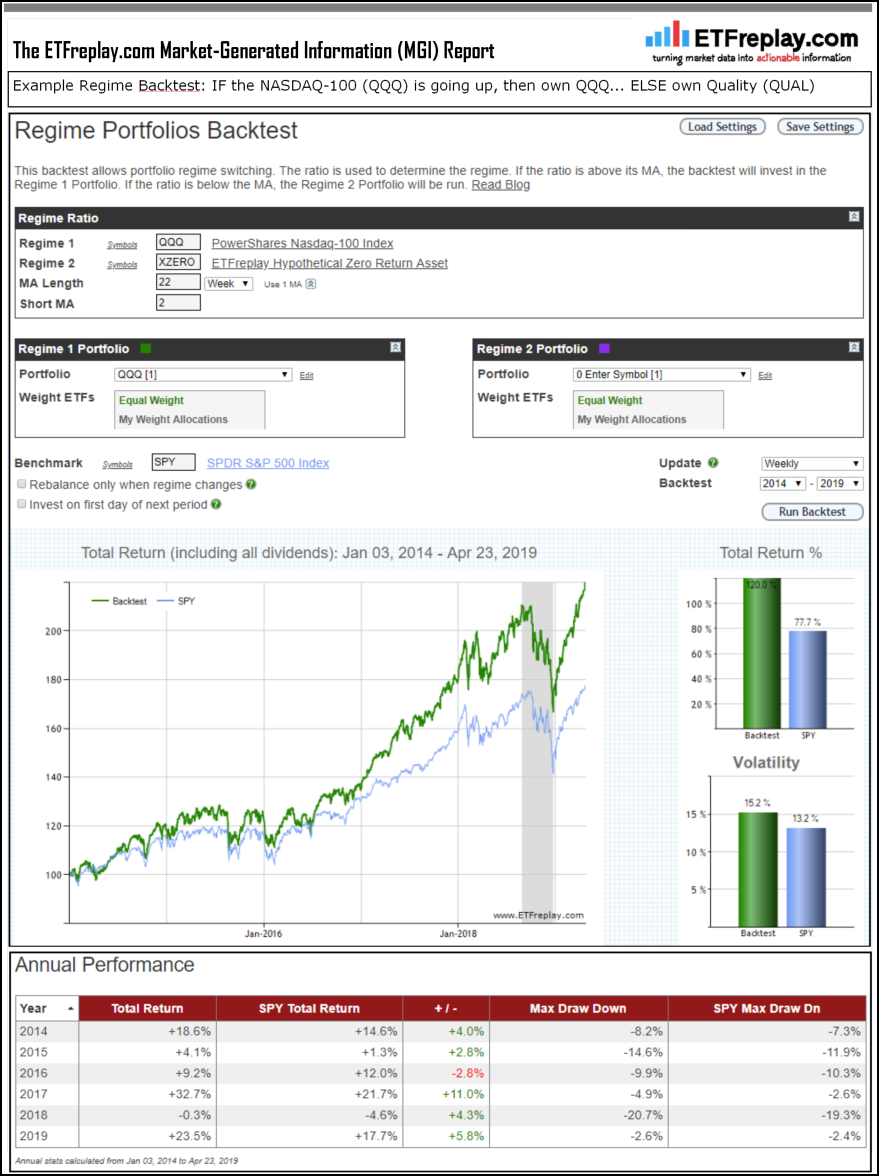Open help icon next to Invest on first day
The image size is (879, 1176).
click(216, 504)
